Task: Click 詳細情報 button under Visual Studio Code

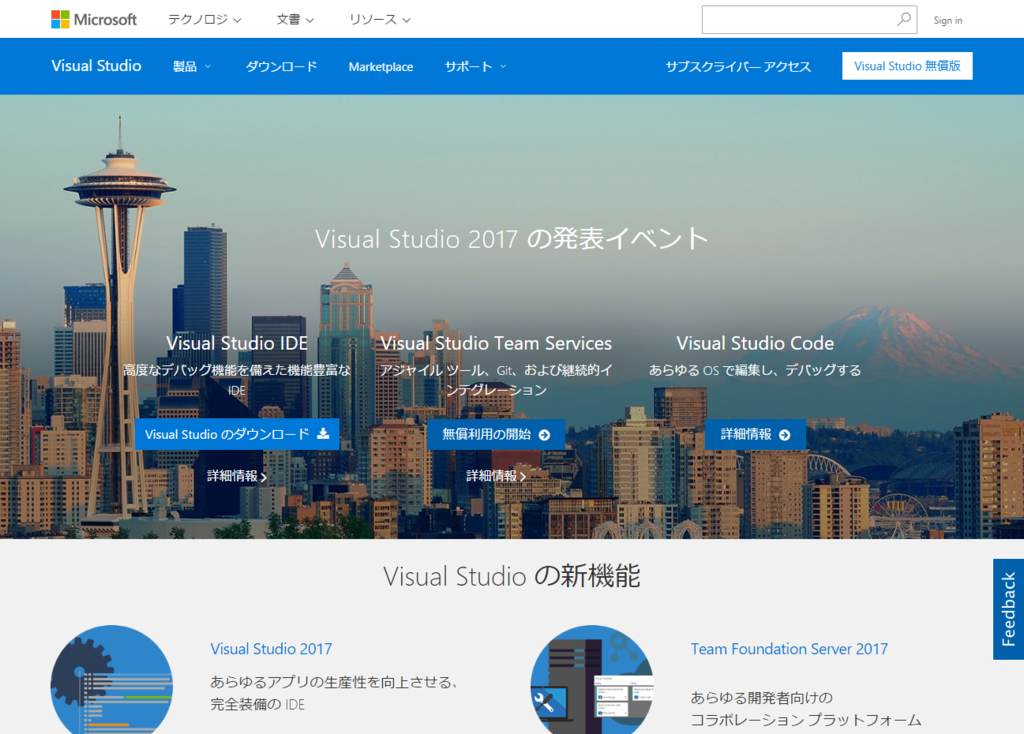Action: (755, 434)
